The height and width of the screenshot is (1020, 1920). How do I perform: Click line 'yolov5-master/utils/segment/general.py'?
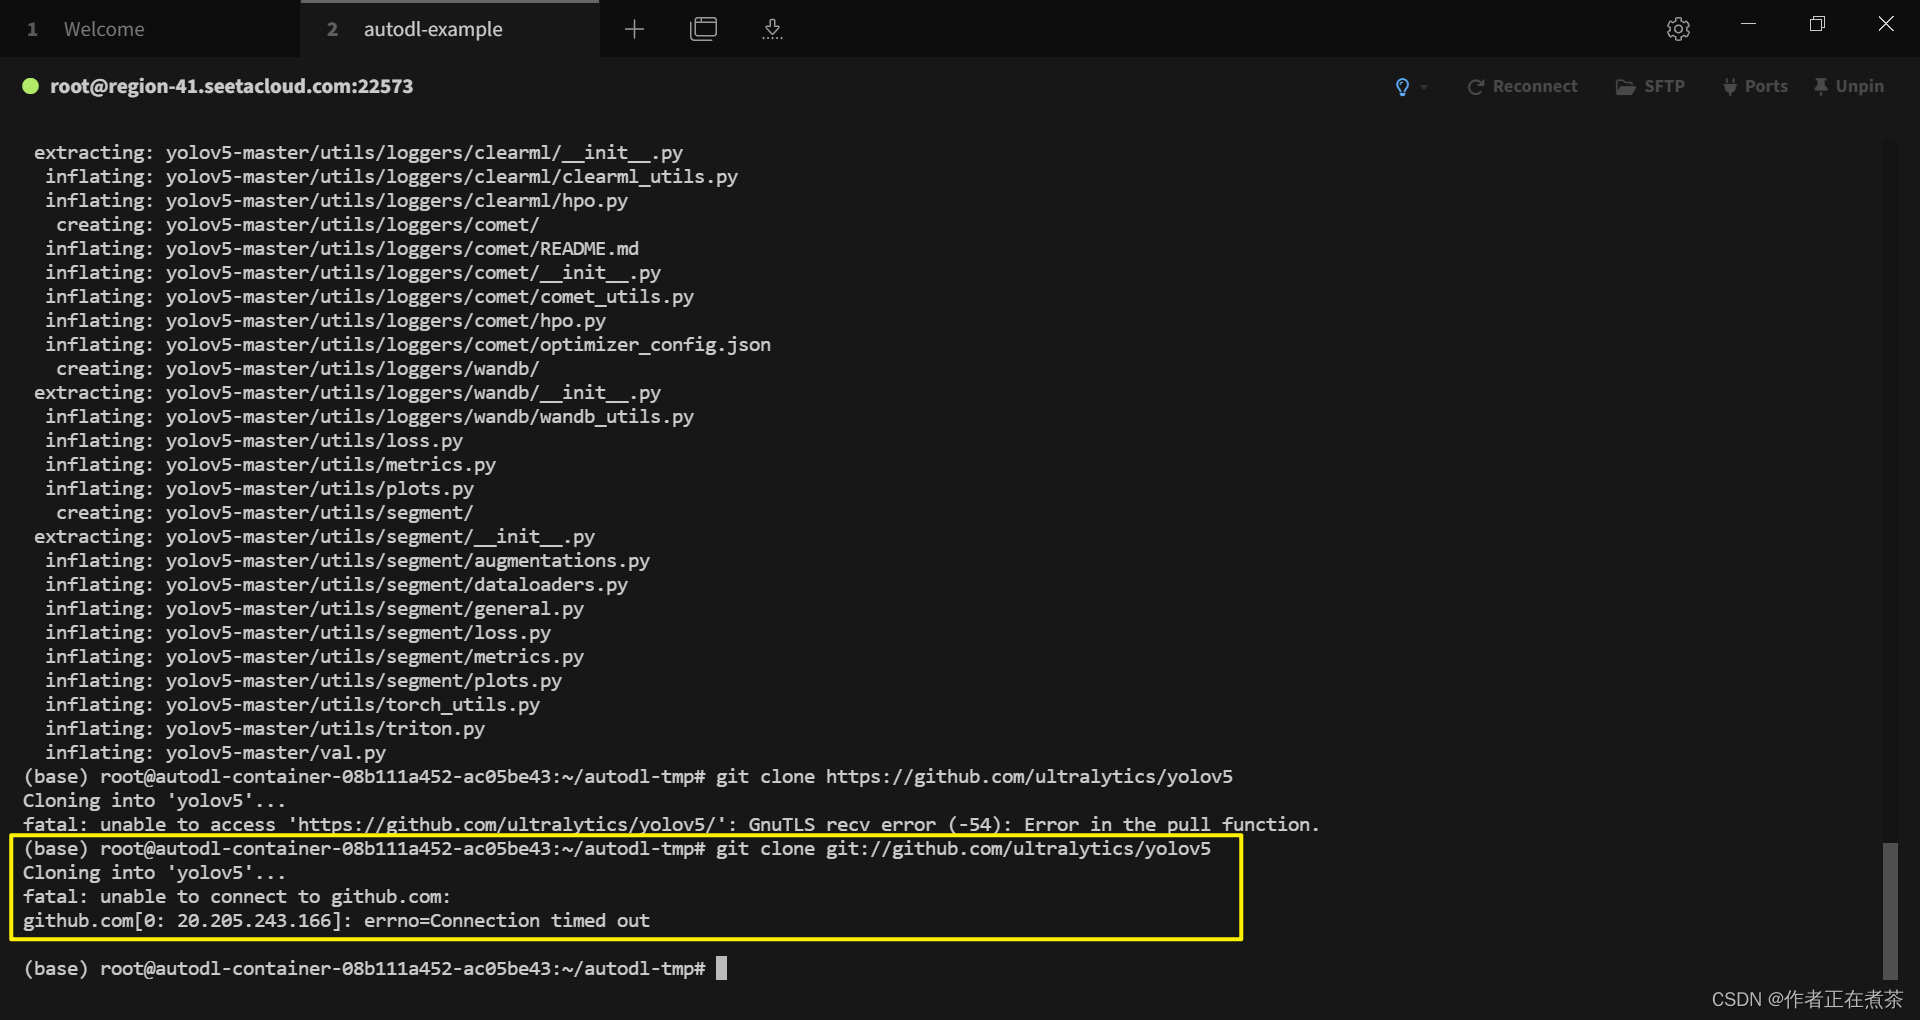(314, 609)
